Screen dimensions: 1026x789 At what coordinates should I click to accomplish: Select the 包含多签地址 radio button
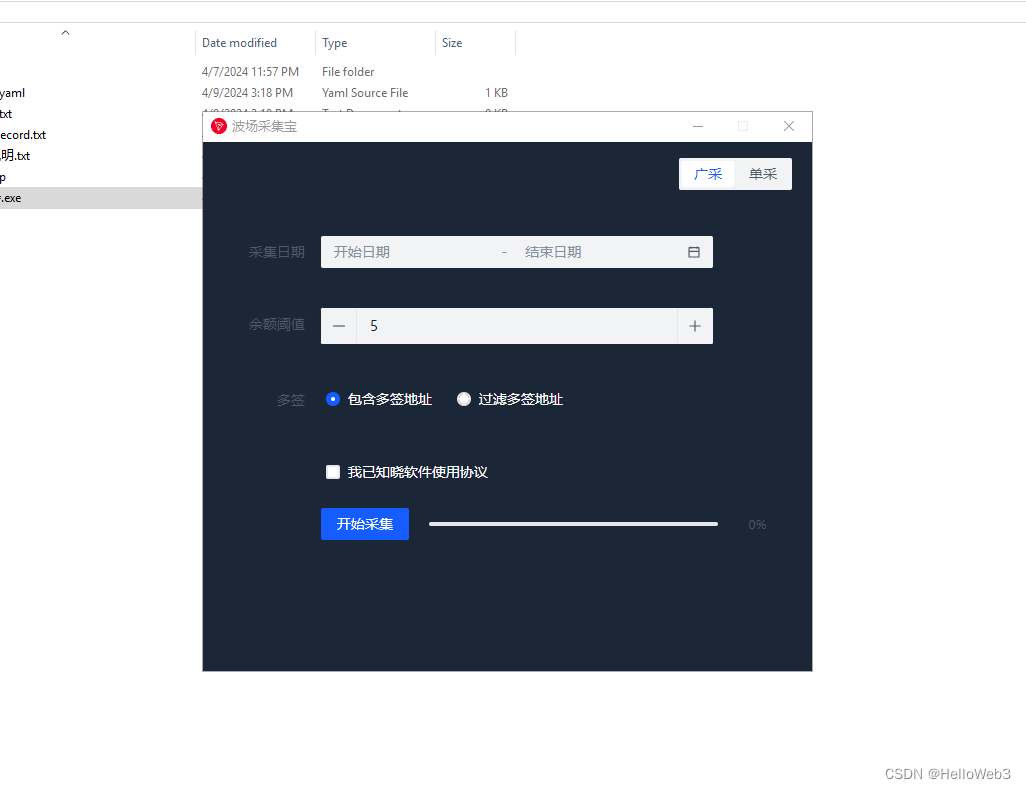[x=332, y=398]
